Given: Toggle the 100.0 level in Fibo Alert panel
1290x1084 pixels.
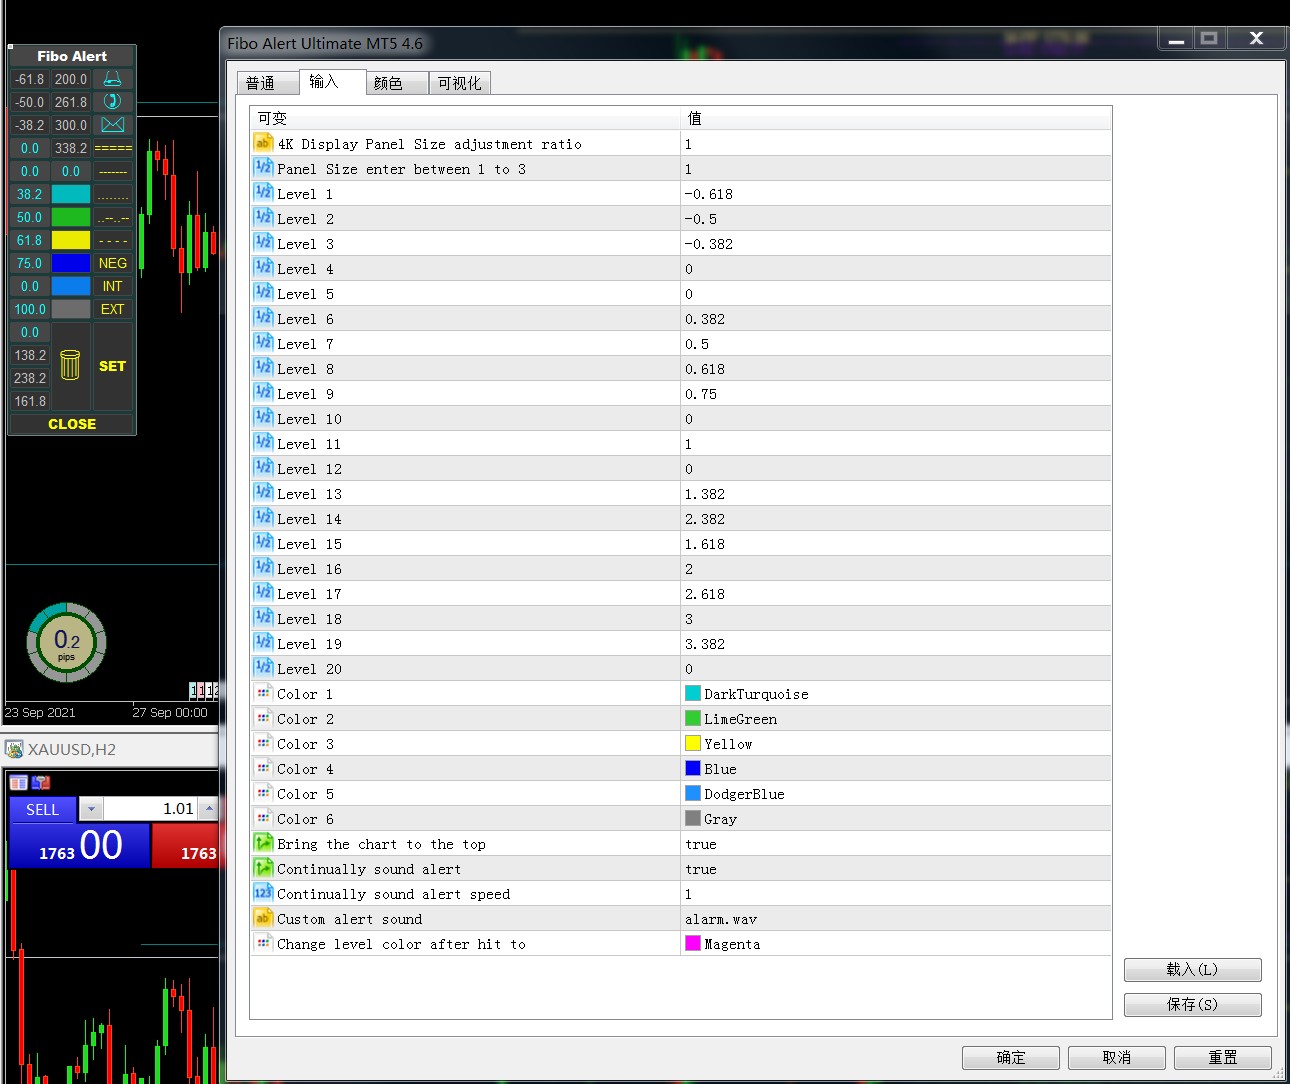Looking at the screenshot, I should click(x=30, y=309).
